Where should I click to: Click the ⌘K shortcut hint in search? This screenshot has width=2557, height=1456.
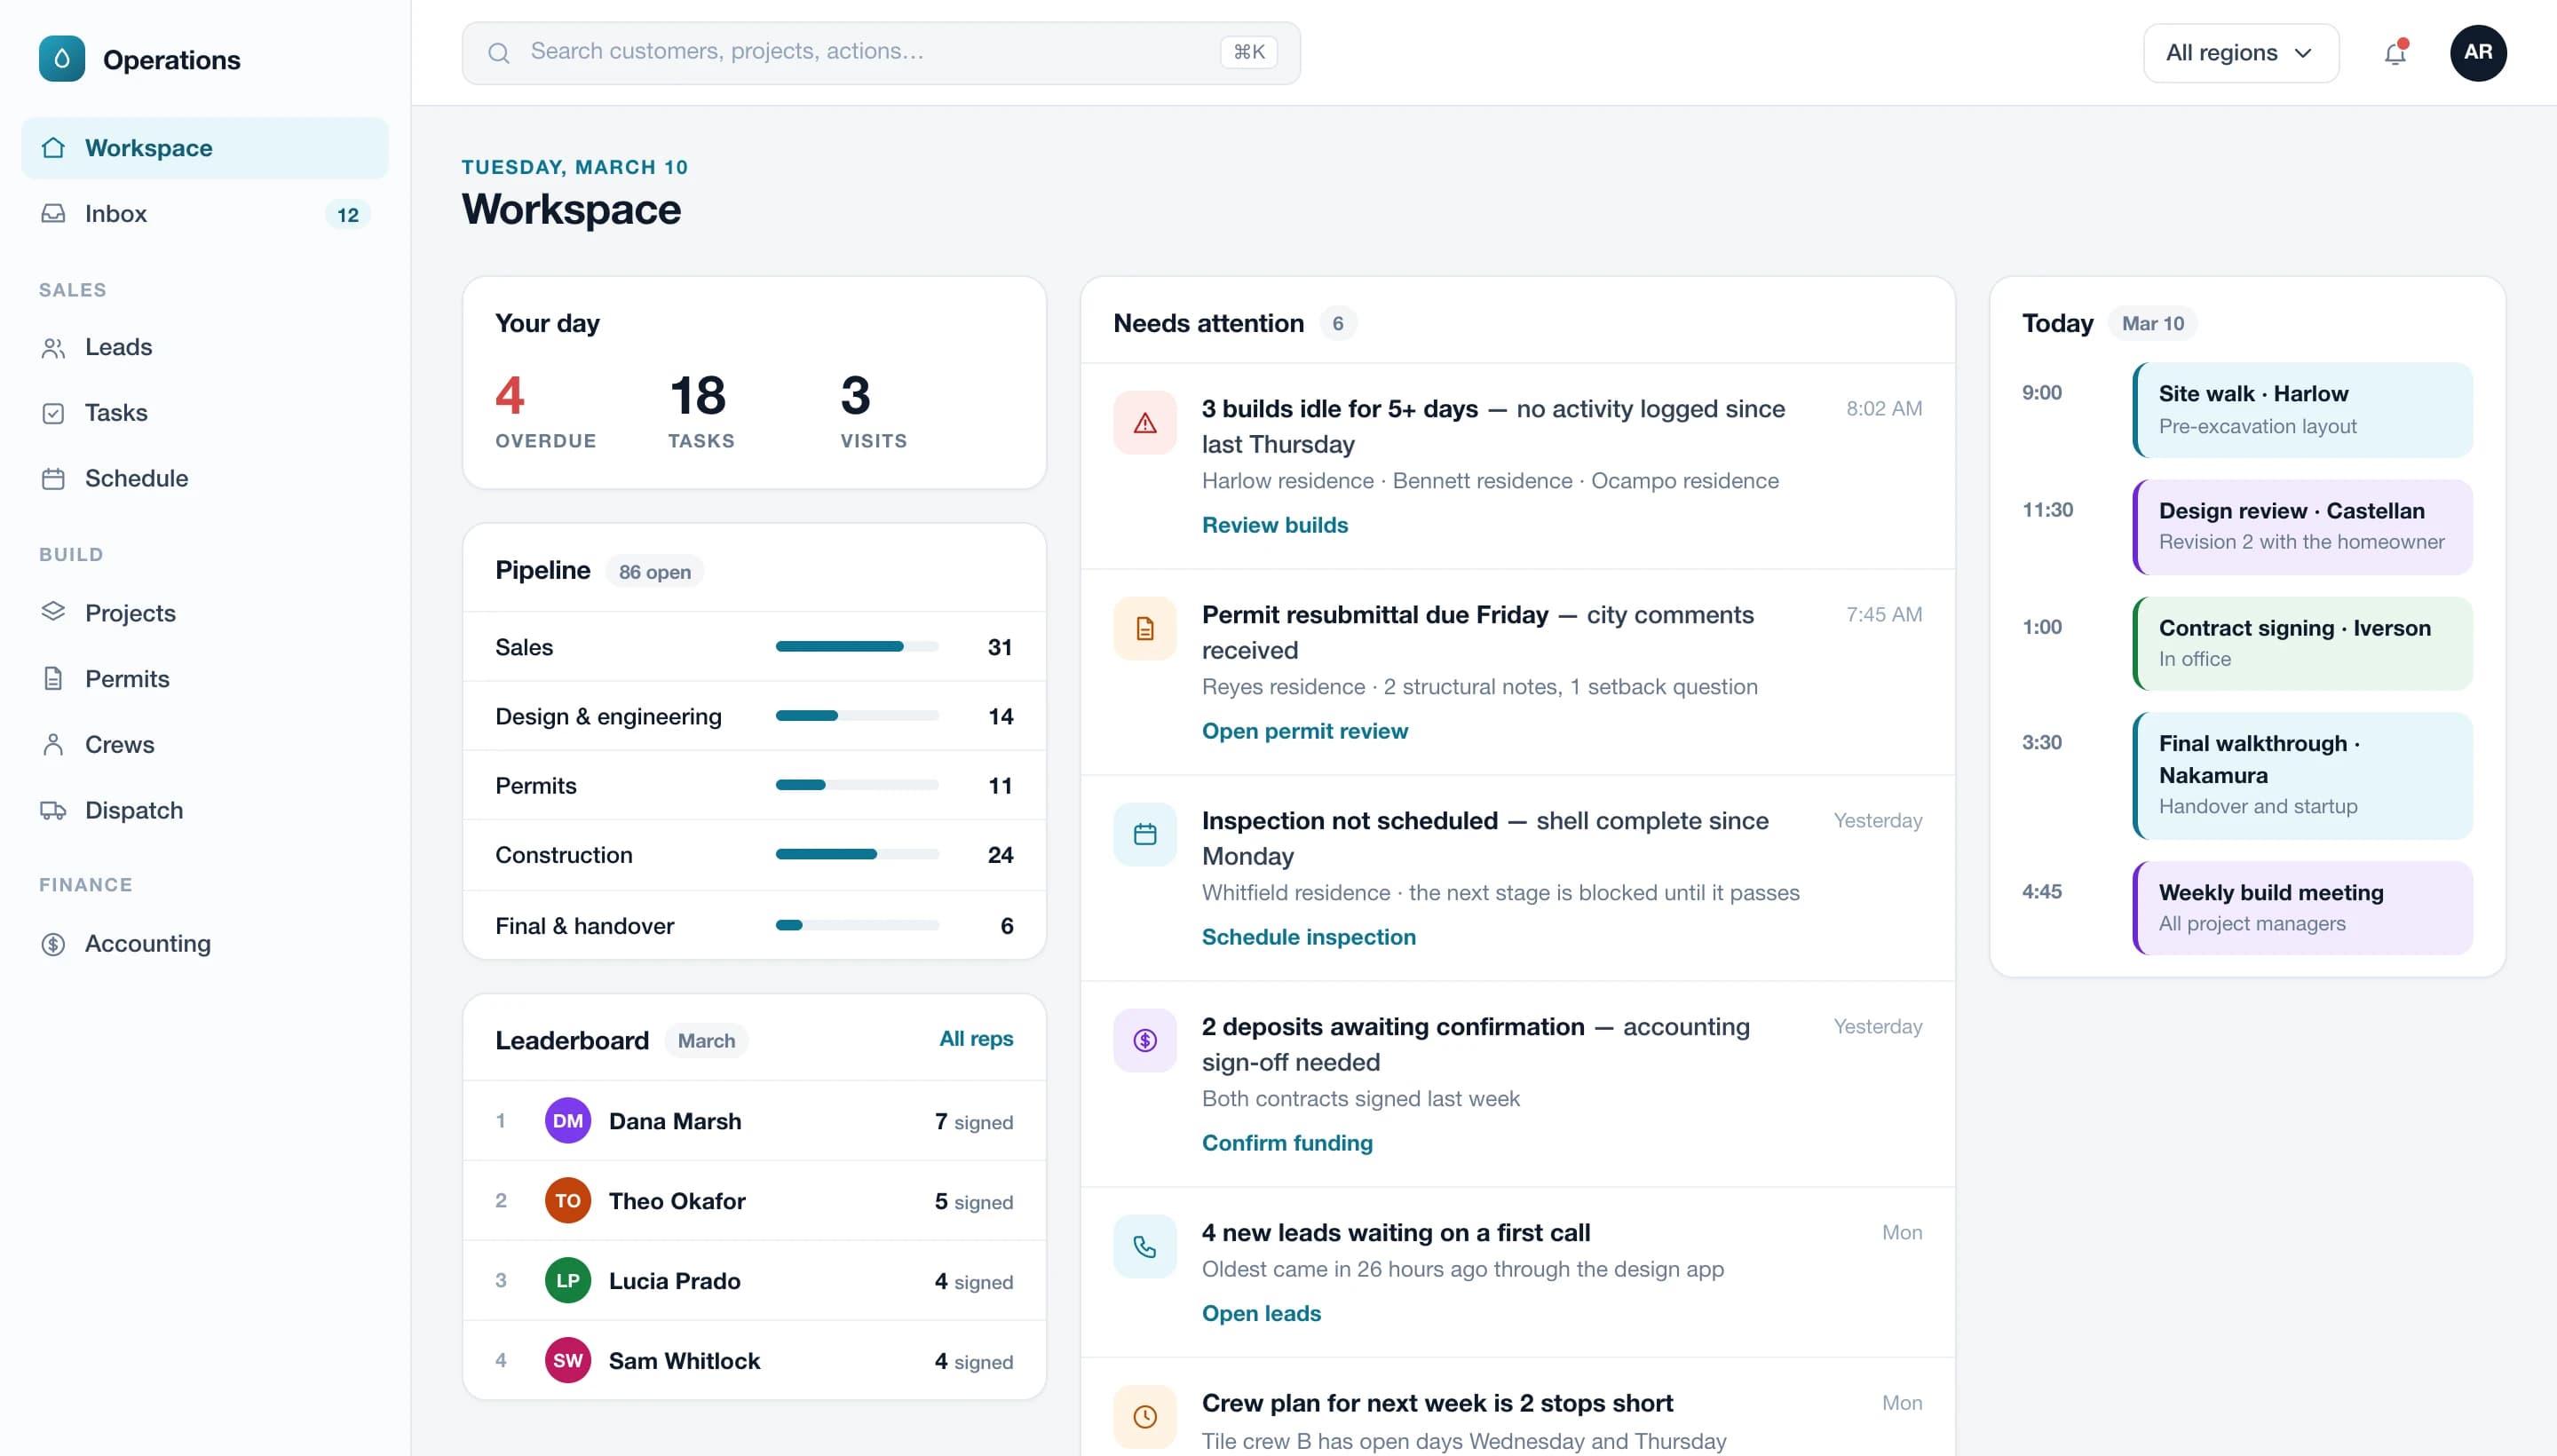[1248, 53]
